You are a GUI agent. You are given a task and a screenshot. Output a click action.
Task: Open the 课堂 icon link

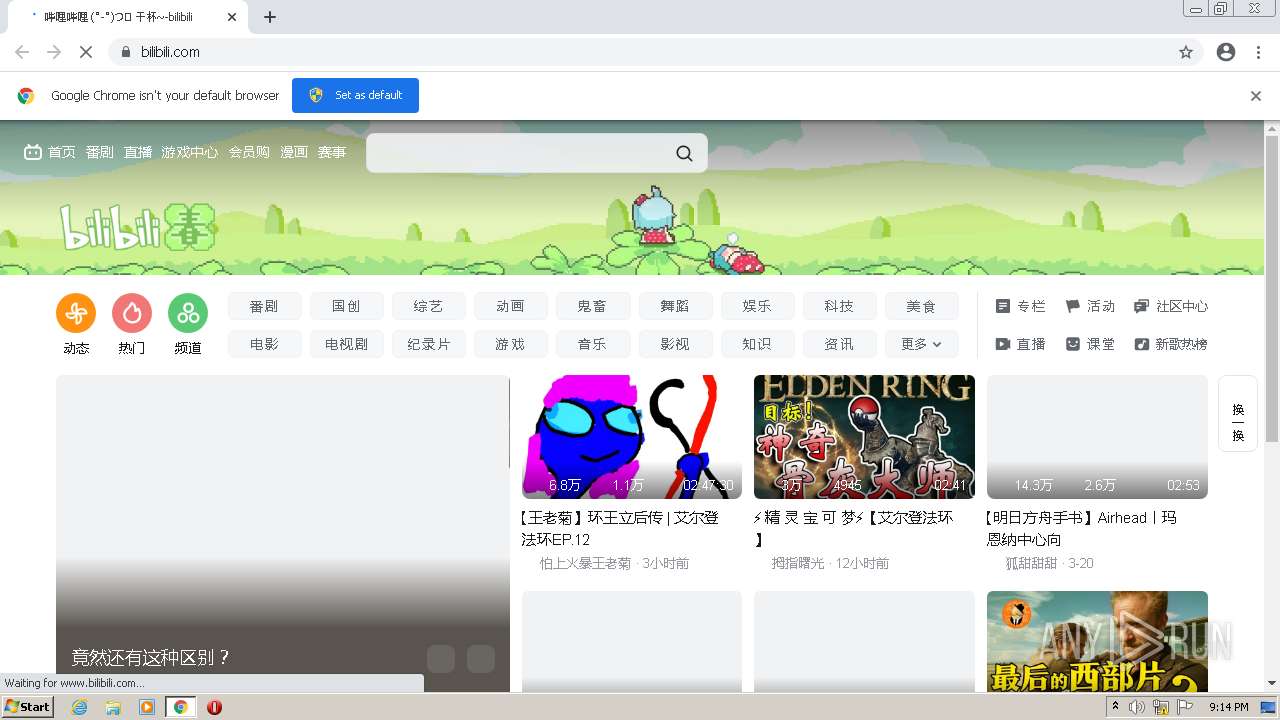[1090, 344]
